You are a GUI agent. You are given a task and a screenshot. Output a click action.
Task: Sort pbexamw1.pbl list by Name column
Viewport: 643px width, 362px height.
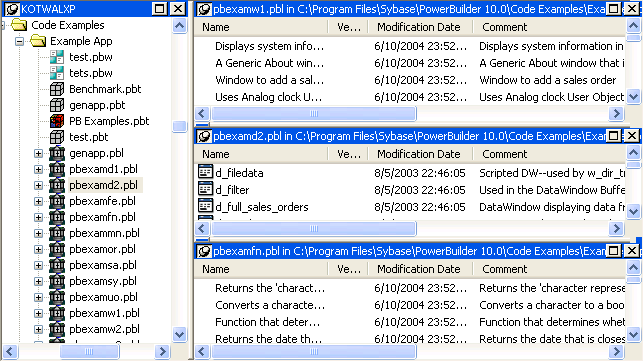coord(262,27)
